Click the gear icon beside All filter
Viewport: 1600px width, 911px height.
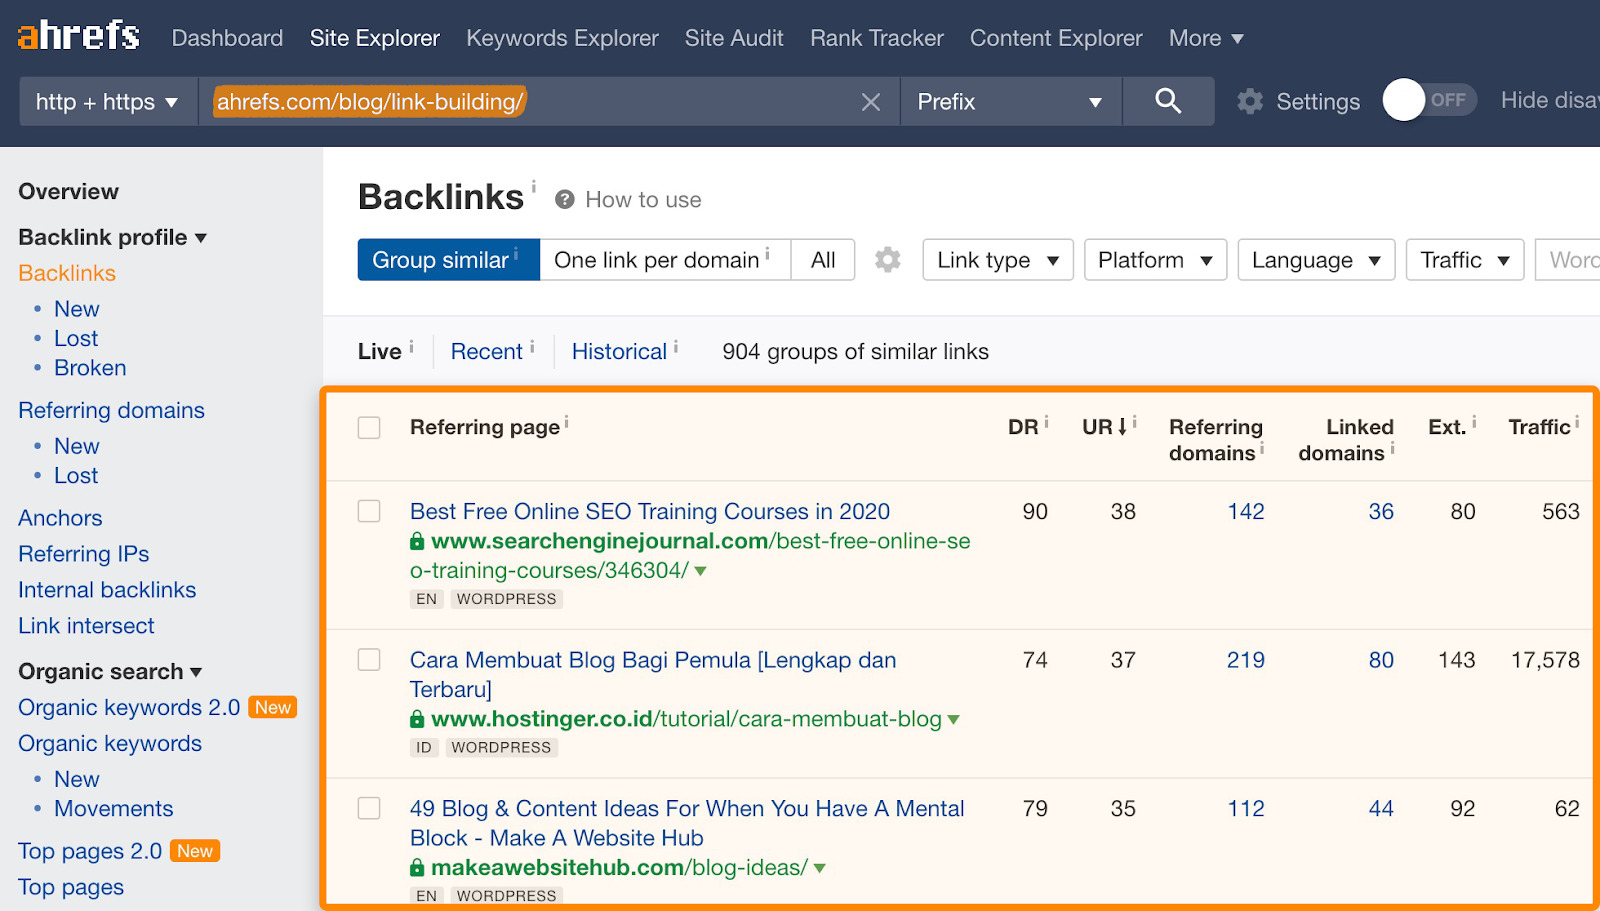tap(887, 260)
